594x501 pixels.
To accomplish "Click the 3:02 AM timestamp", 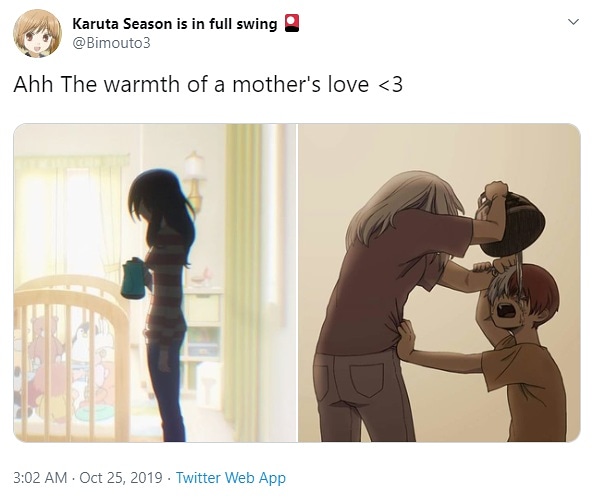I will [40, 478].
